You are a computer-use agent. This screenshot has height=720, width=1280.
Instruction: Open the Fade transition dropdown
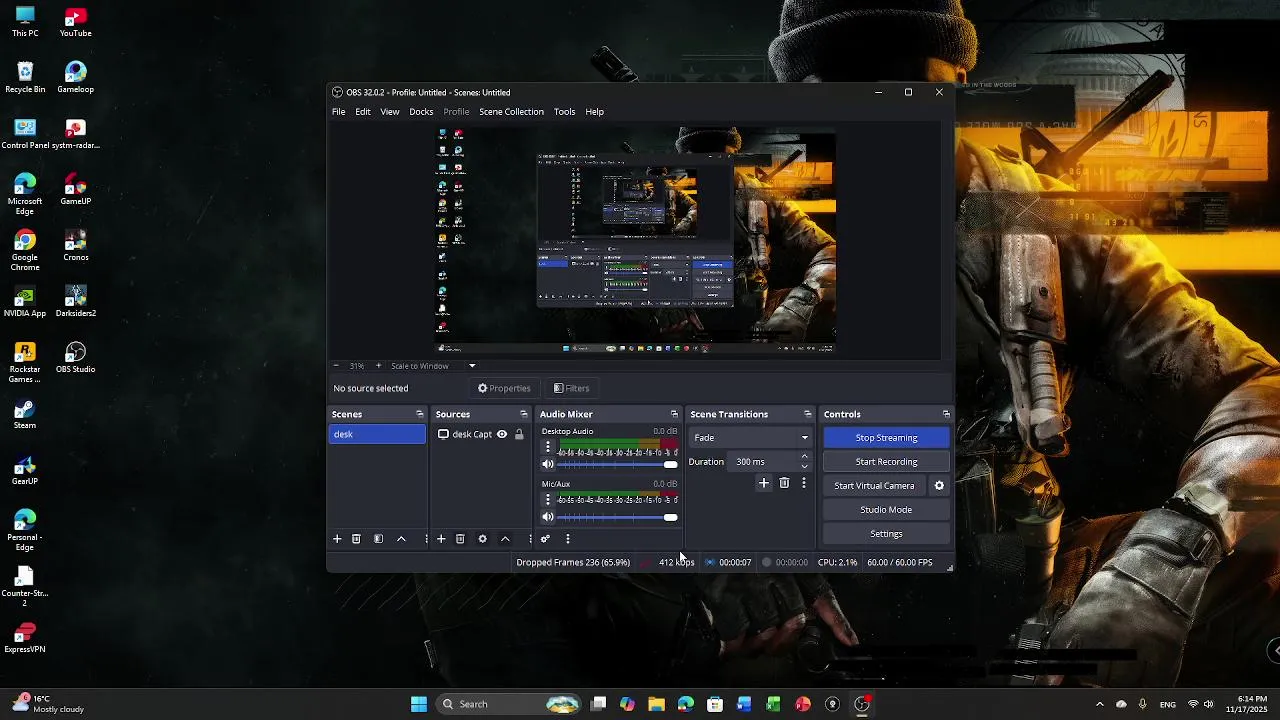(750, 438)
